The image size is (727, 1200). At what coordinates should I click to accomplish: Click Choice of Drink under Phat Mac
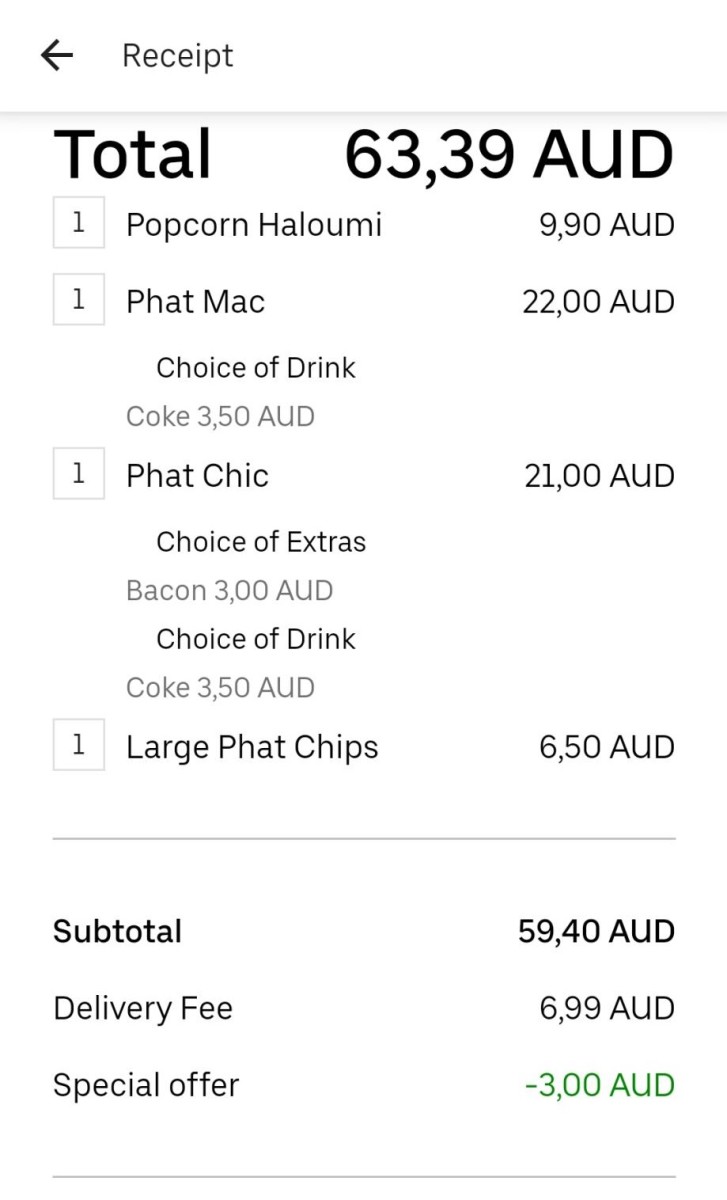(256, 368)
